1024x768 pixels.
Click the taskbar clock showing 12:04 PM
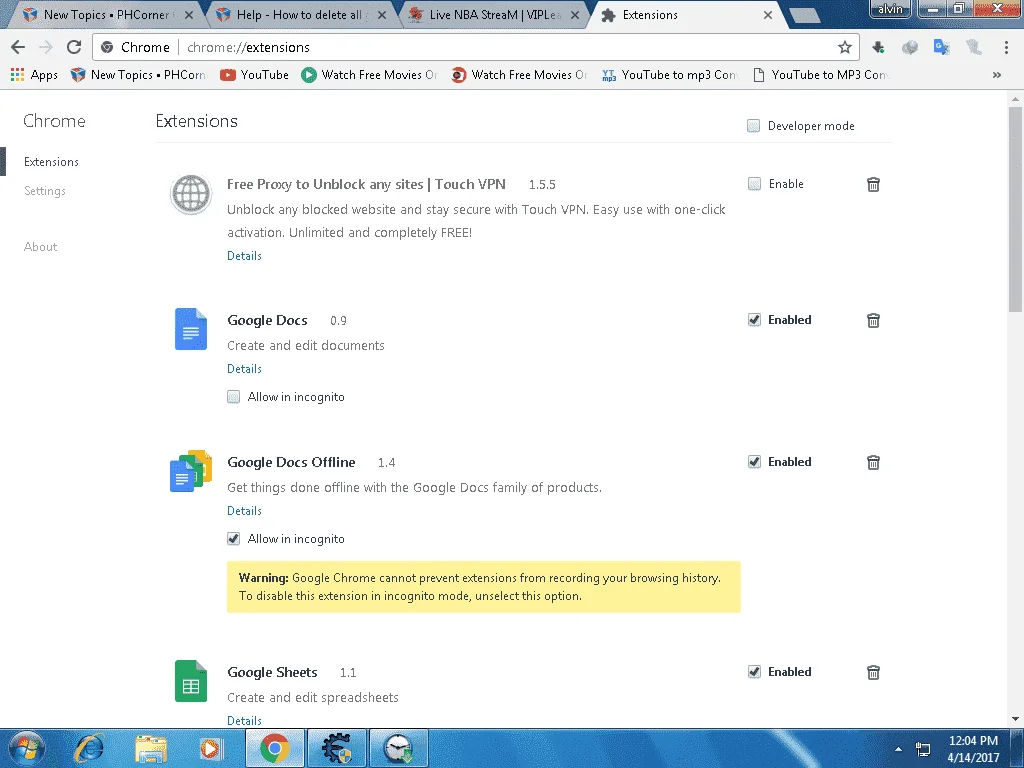973,749
